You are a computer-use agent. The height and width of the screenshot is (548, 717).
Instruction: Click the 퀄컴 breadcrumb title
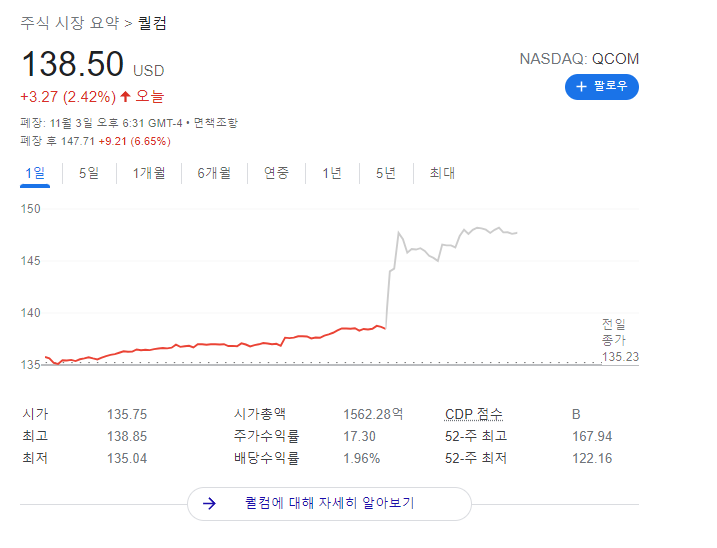pos(152,23)
